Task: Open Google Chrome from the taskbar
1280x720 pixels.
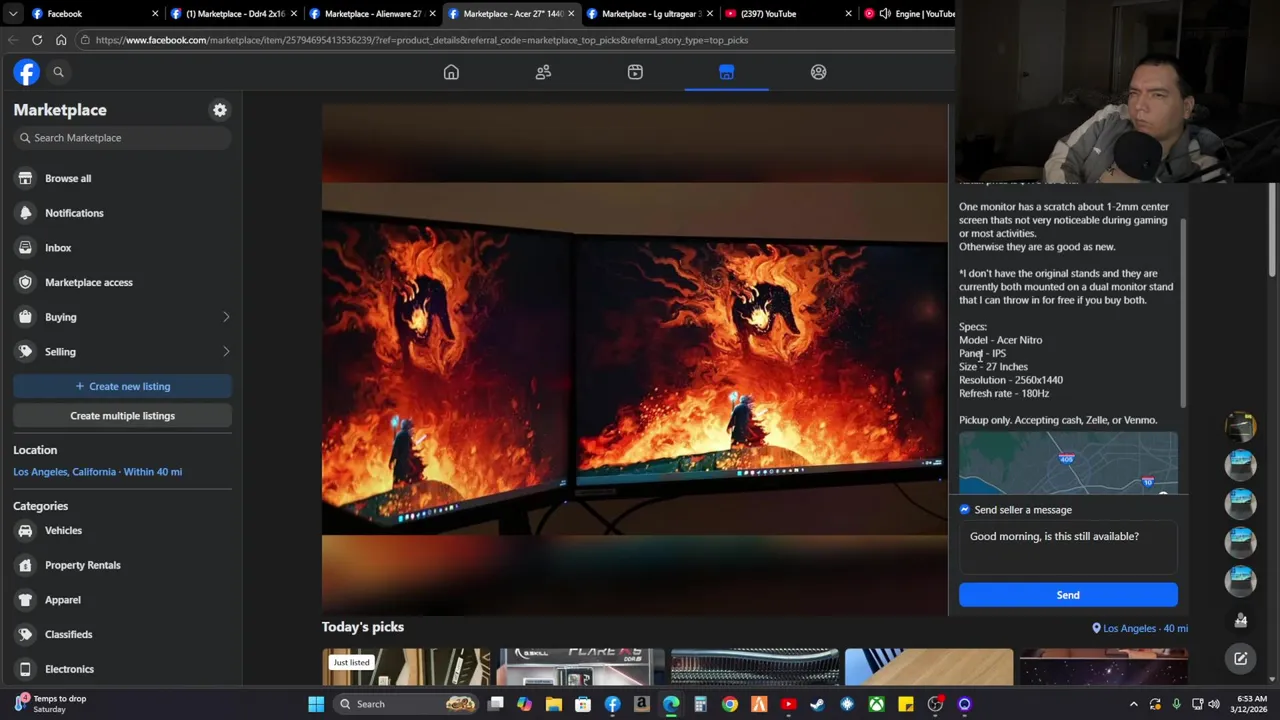Action: tap(730, 704)
